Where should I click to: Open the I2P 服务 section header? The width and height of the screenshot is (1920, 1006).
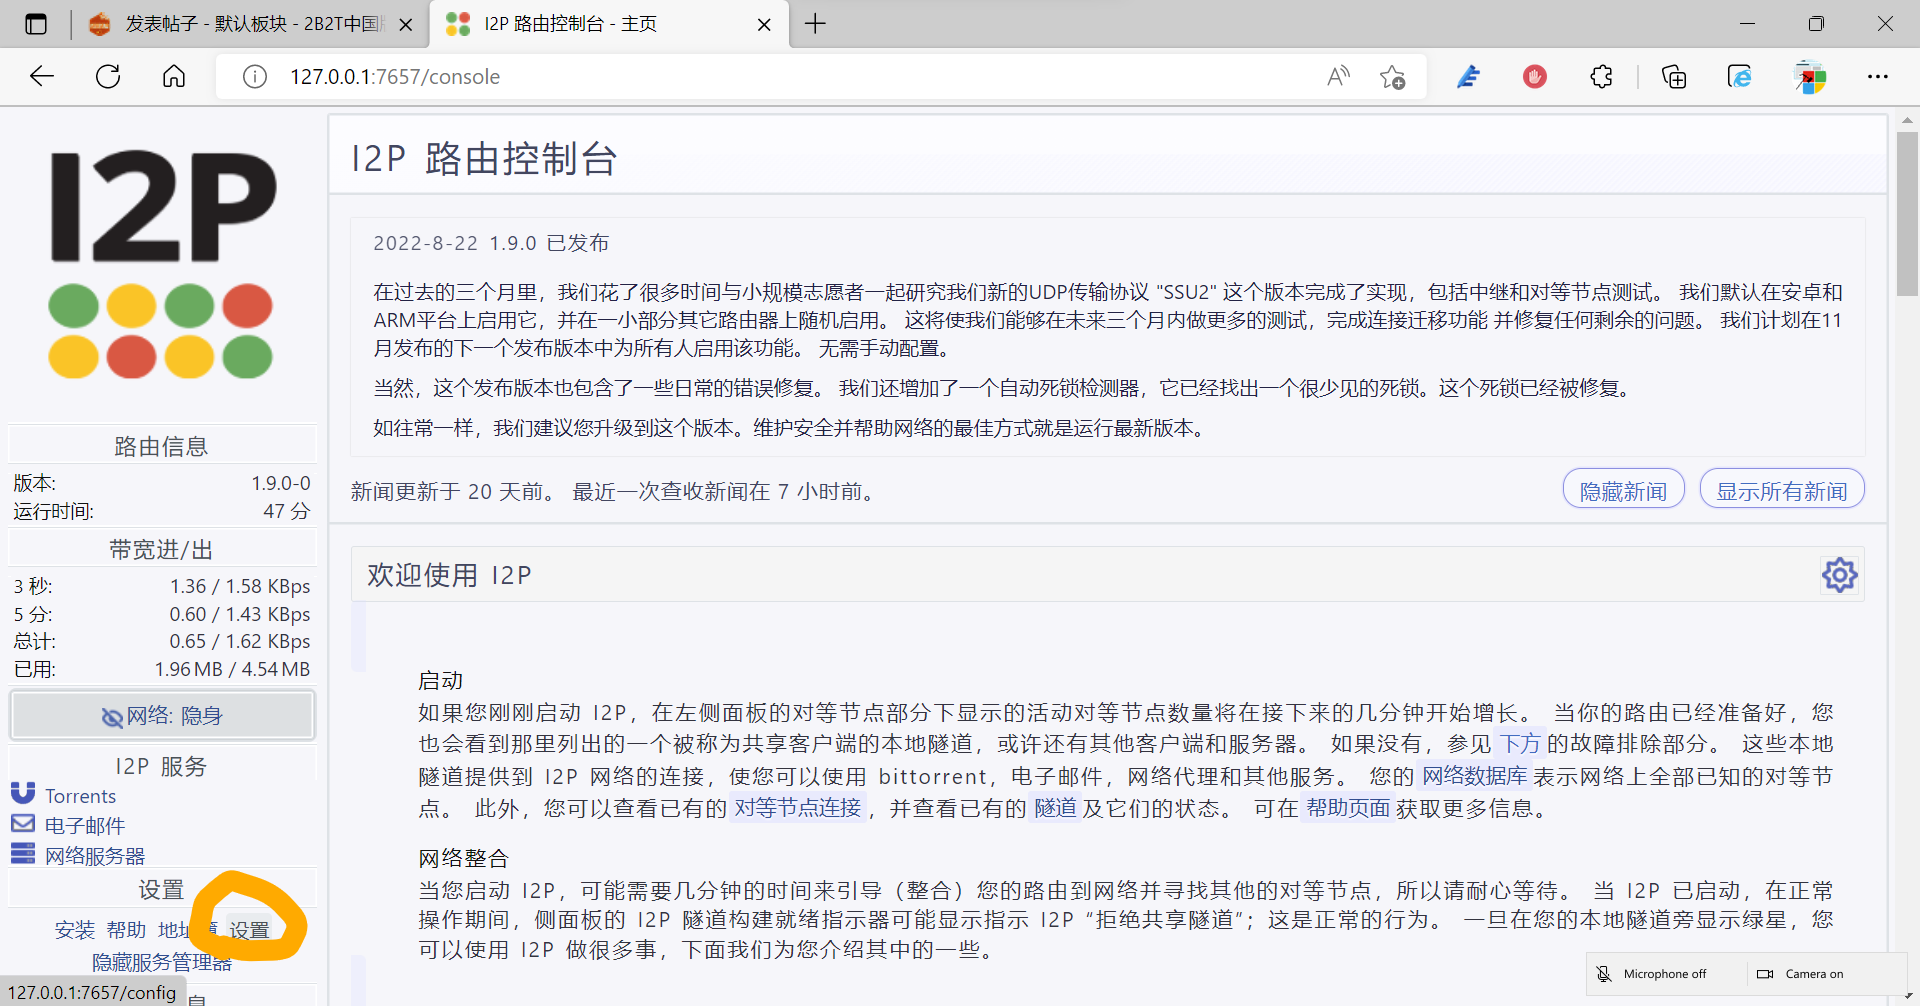(162, 766)
